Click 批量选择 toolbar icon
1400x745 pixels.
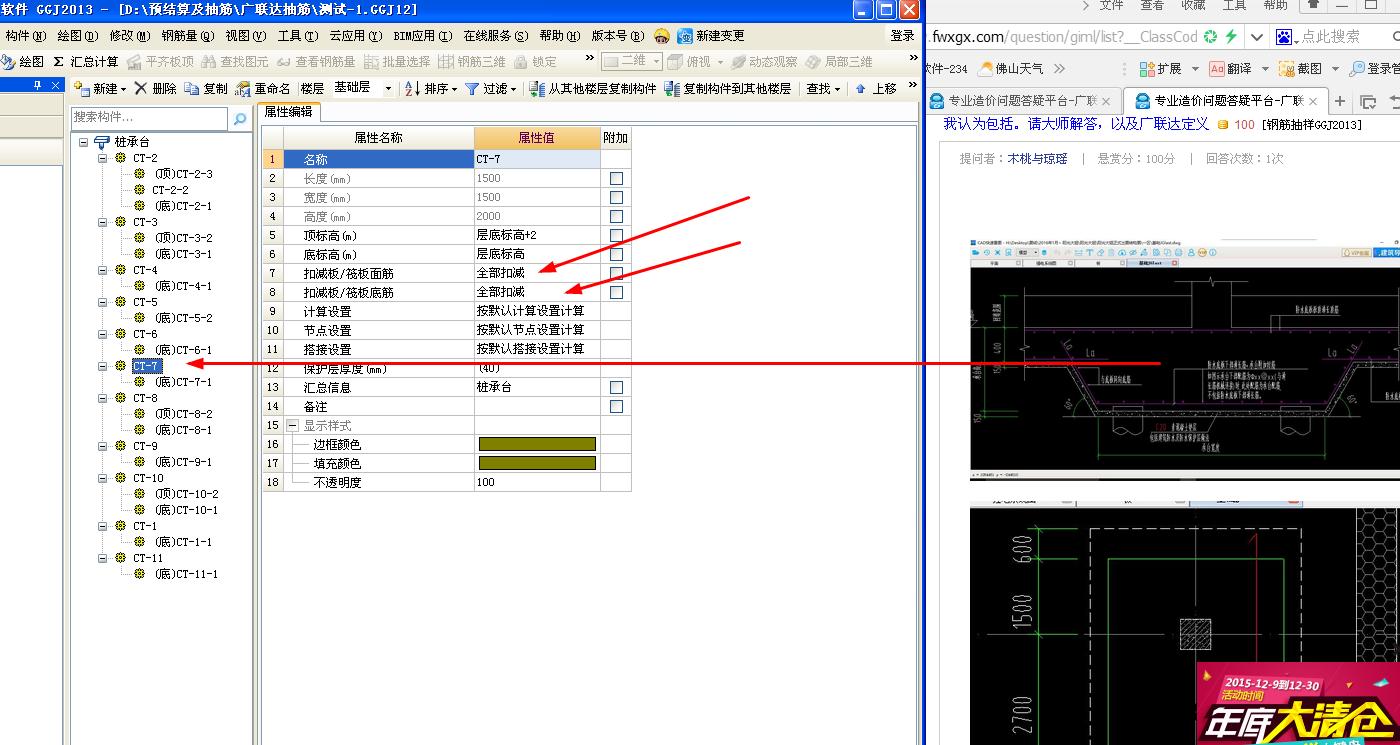pos(372,61)
